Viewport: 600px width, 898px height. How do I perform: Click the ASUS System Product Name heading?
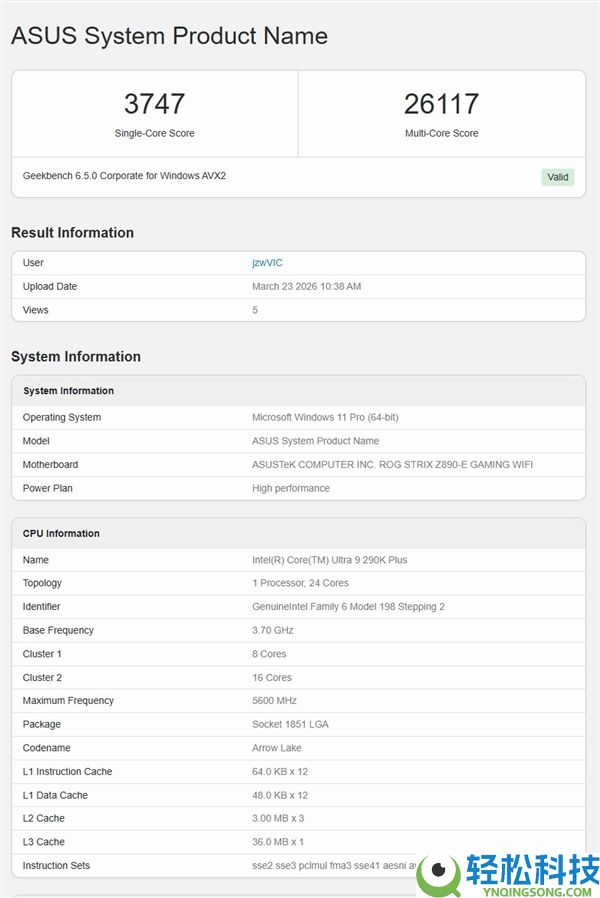point(169,36)
